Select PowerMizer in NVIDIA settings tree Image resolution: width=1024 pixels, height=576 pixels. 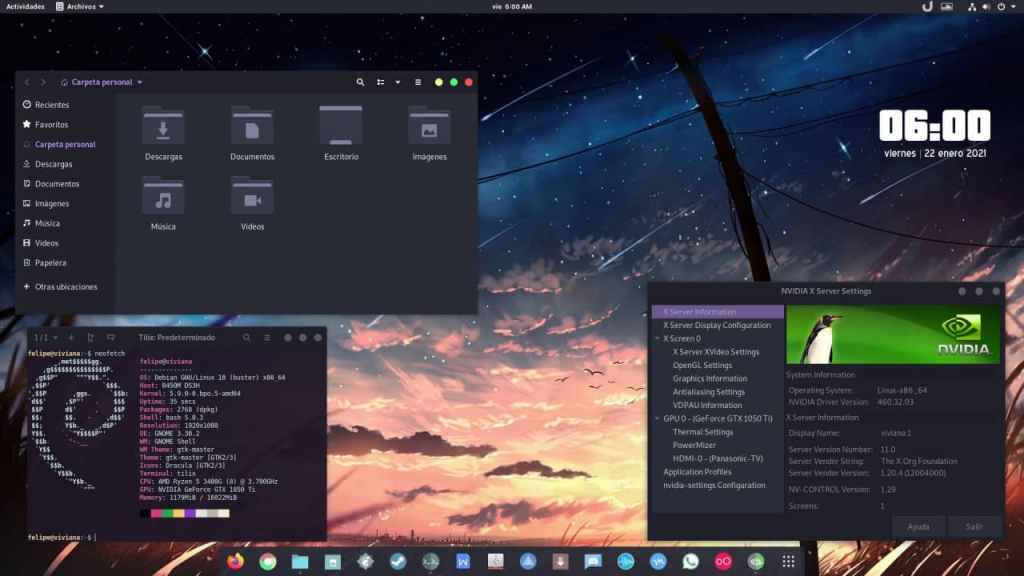(693, 445)
